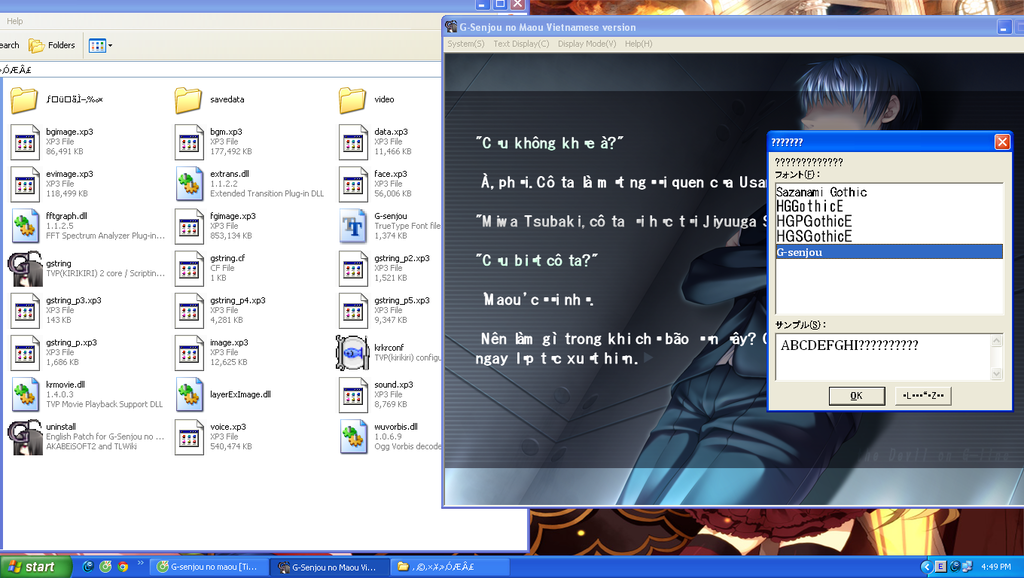Choose HGSGothicE font in list

[x=889, y=236]
